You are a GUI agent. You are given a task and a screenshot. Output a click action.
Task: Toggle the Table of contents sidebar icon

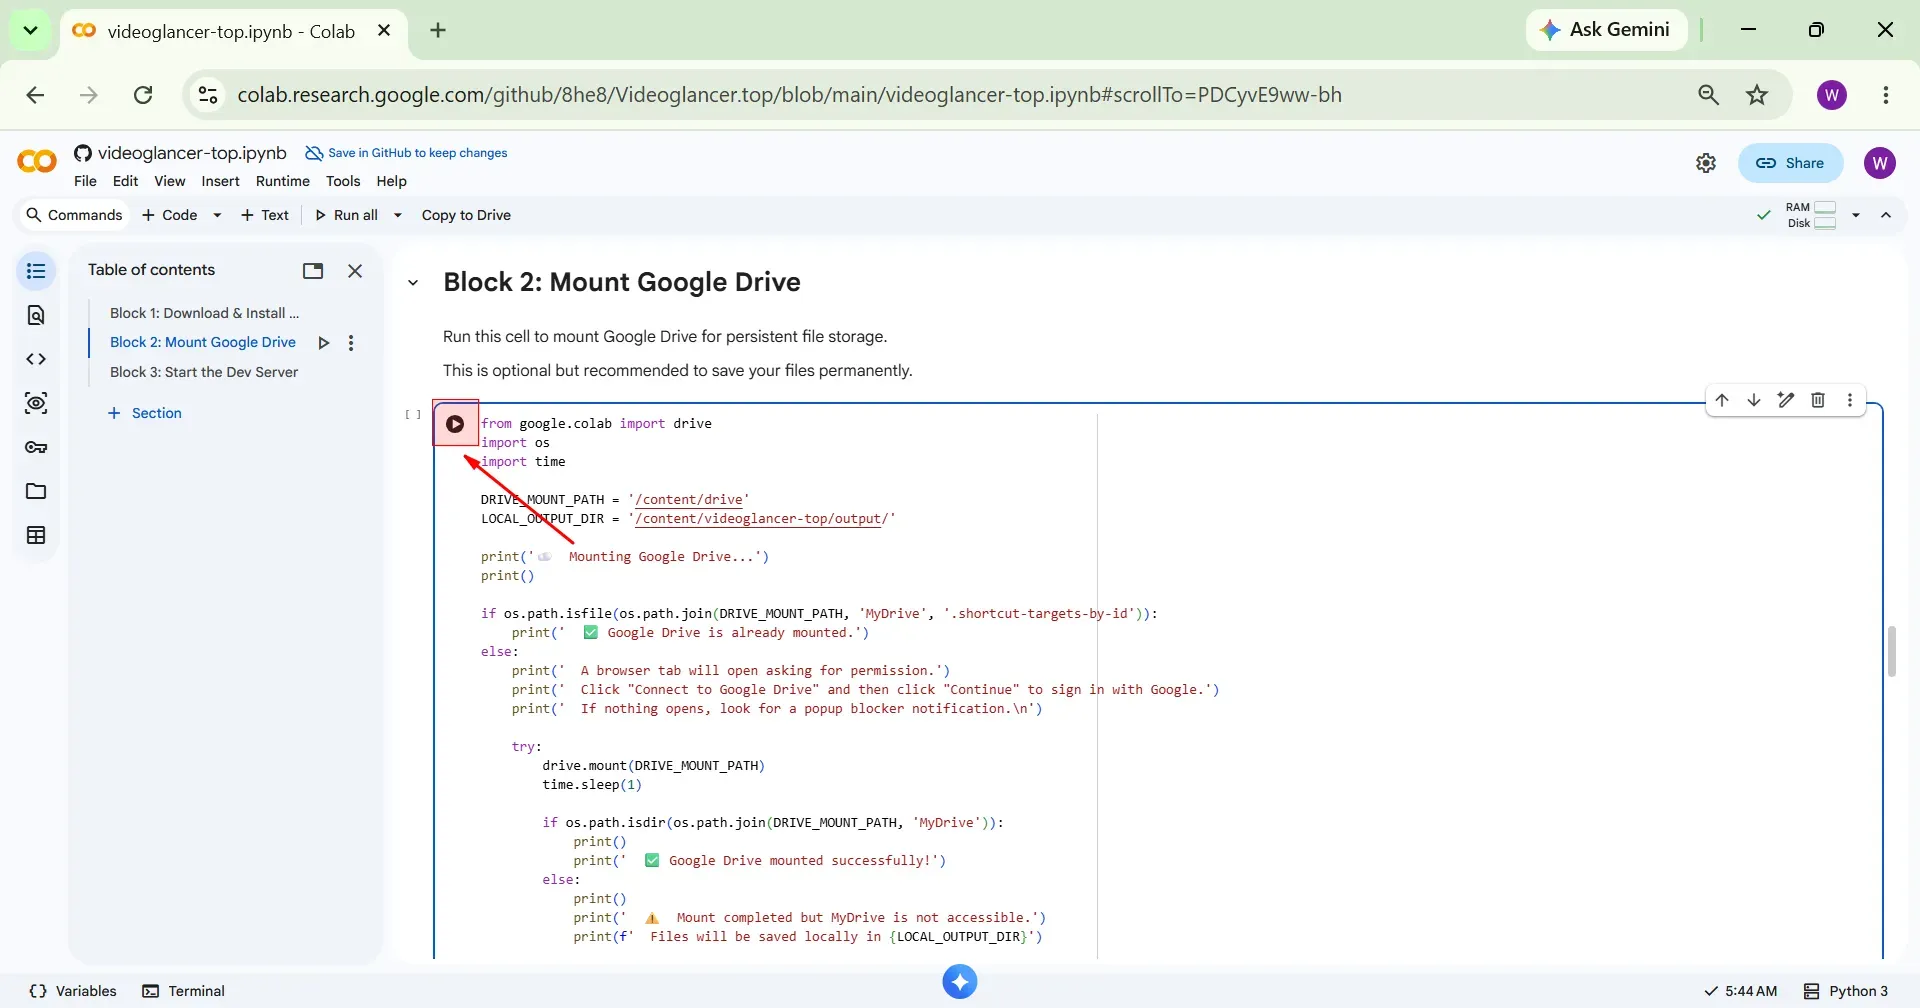click(36, 271)
